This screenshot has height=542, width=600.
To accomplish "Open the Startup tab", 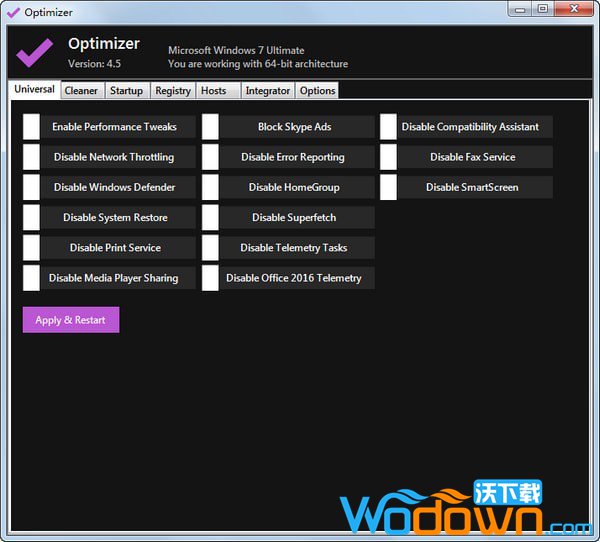I will point(127,91).
